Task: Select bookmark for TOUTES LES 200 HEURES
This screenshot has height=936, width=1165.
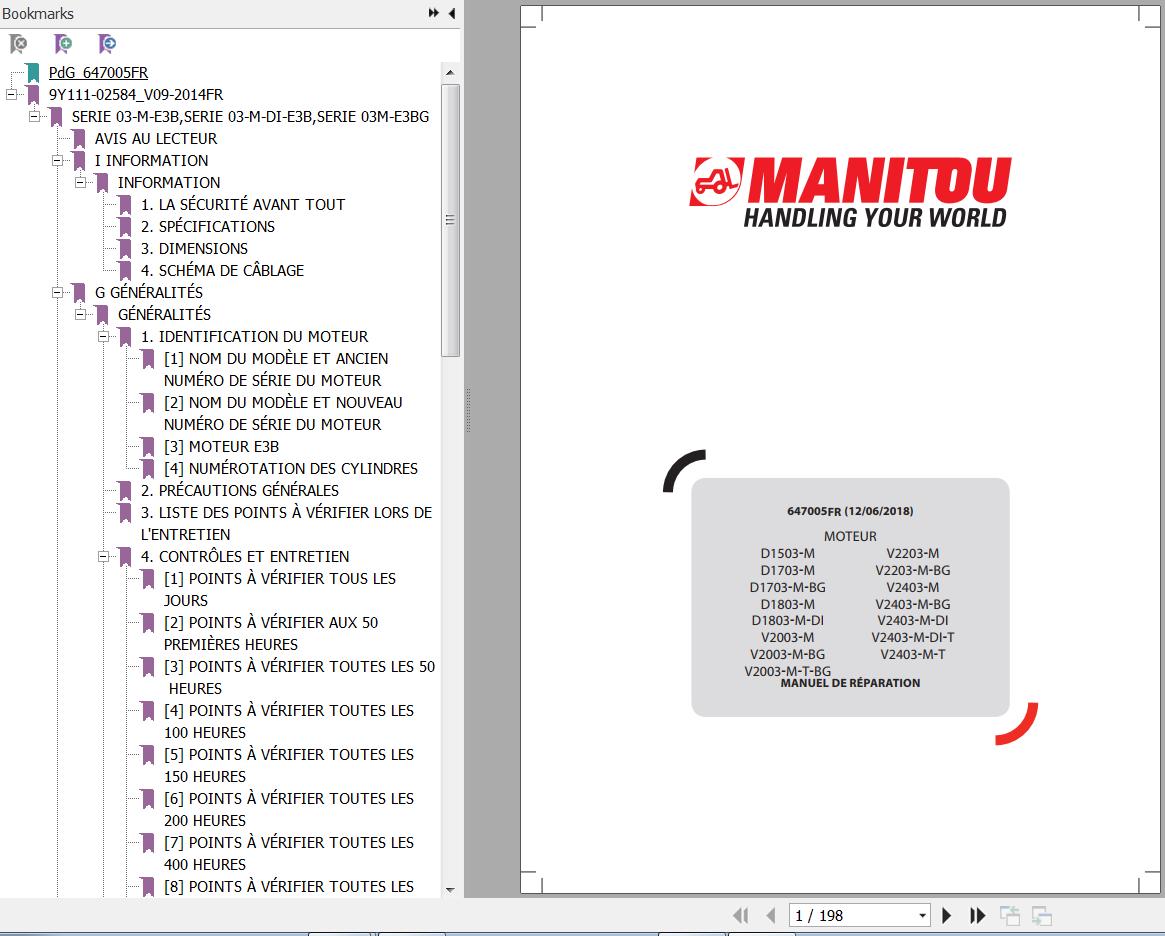Action: click(x=289, y=810)
